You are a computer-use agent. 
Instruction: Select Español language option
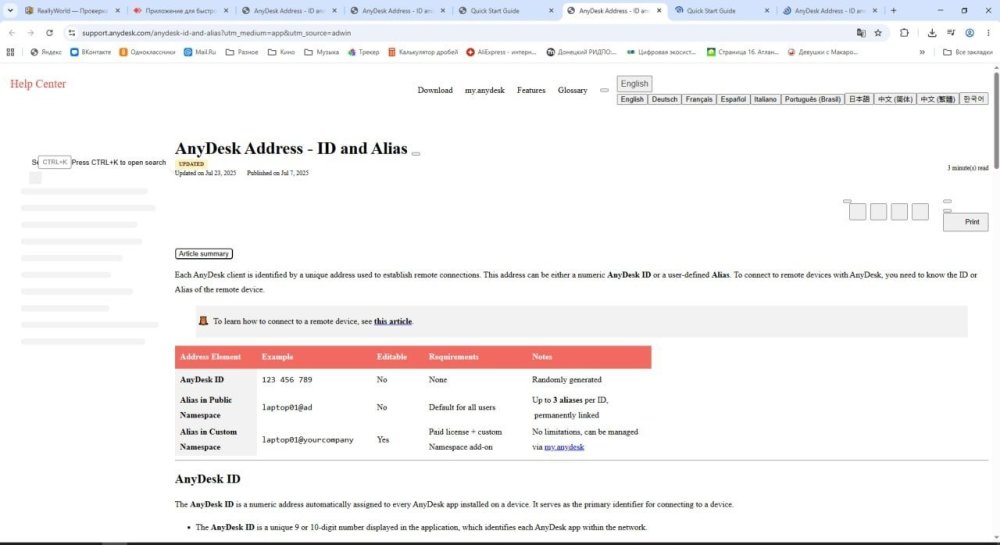pyautogui.click(x=733, y=99)
